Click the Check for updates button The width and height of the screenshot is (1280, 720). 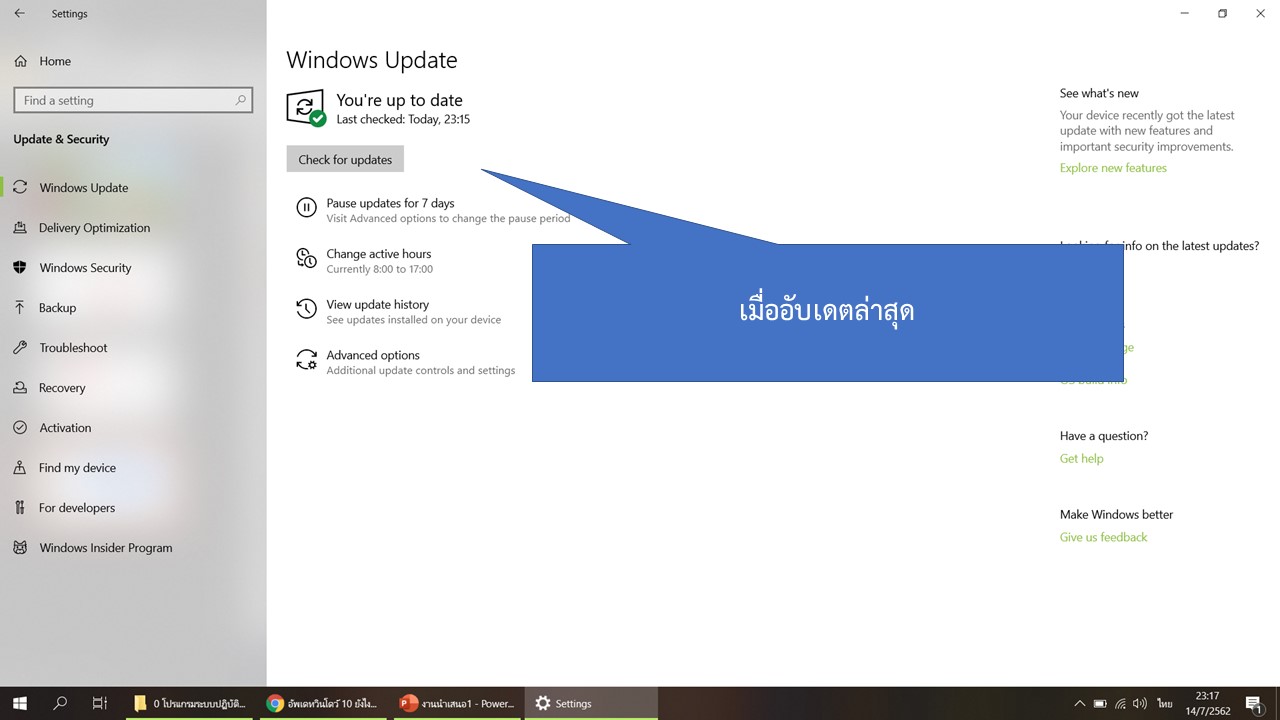(345, 159)
